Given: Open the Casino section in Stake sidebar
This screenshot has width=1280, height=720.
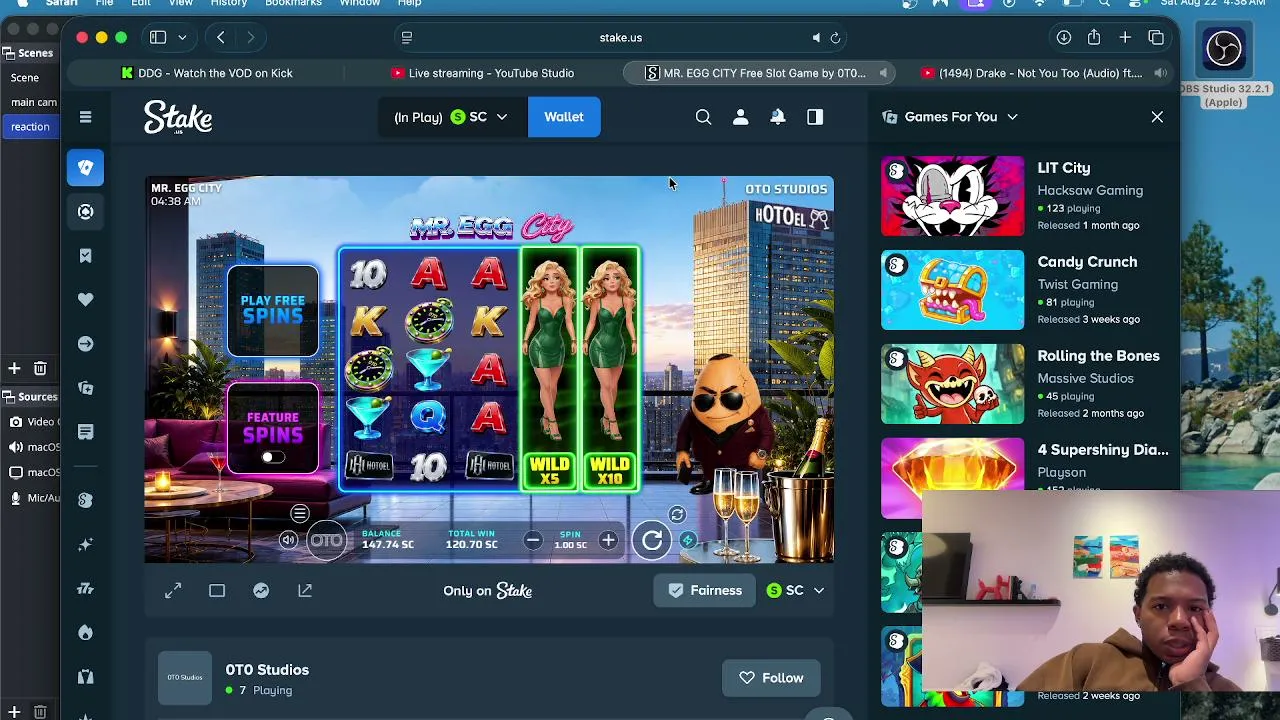Looking at the screenshot, I should tap(85, 168).
